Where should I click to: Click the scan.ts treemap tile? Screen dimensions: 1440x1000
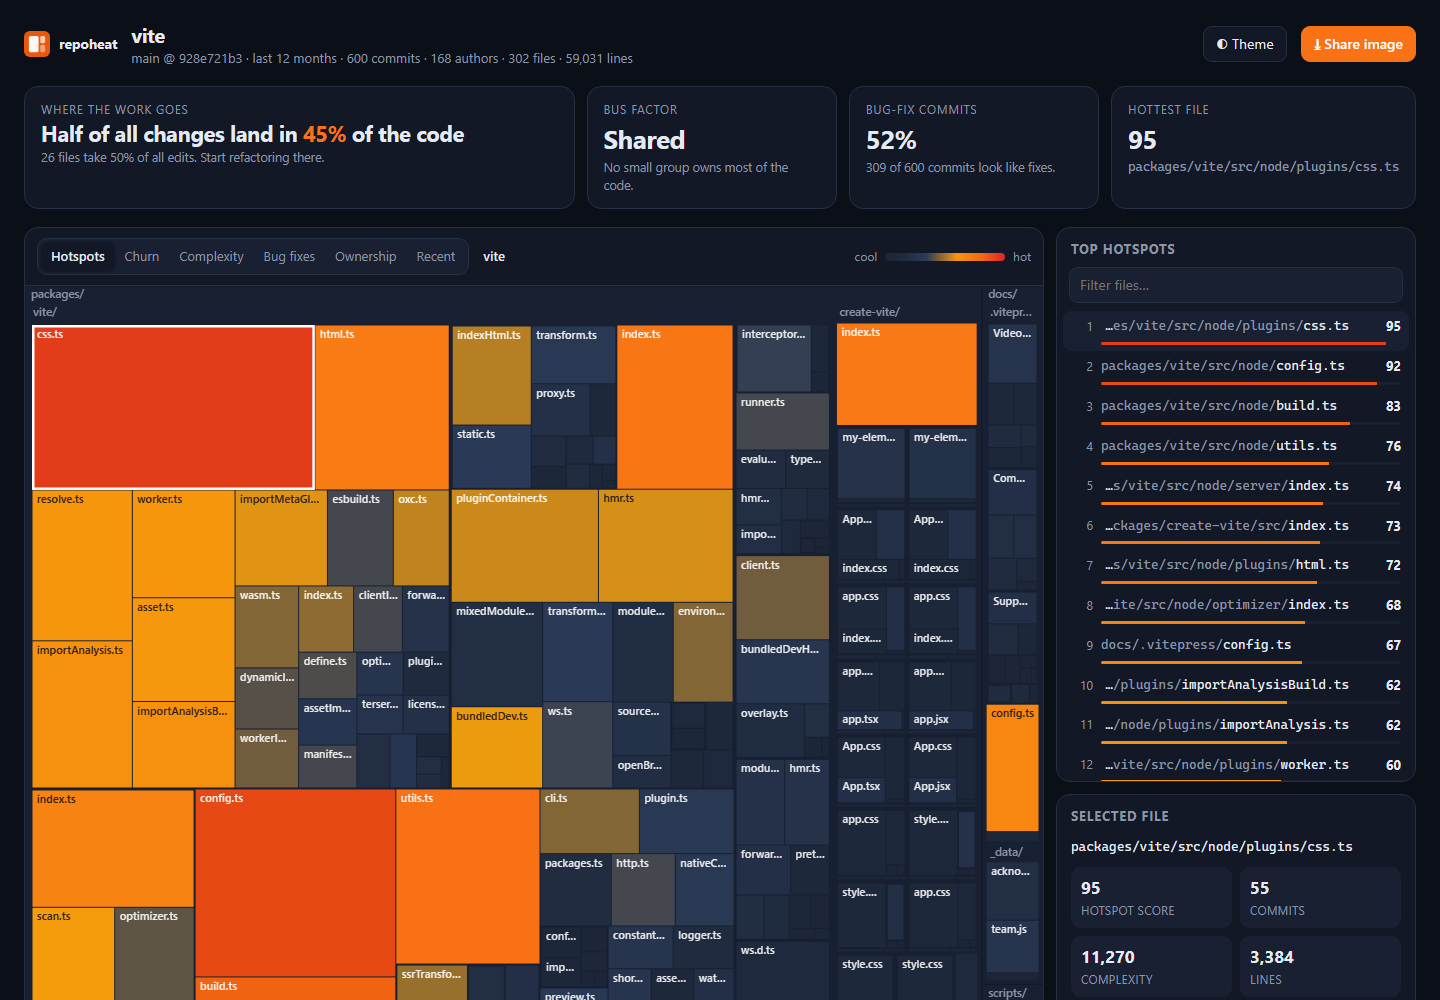(x=73, y=953)
